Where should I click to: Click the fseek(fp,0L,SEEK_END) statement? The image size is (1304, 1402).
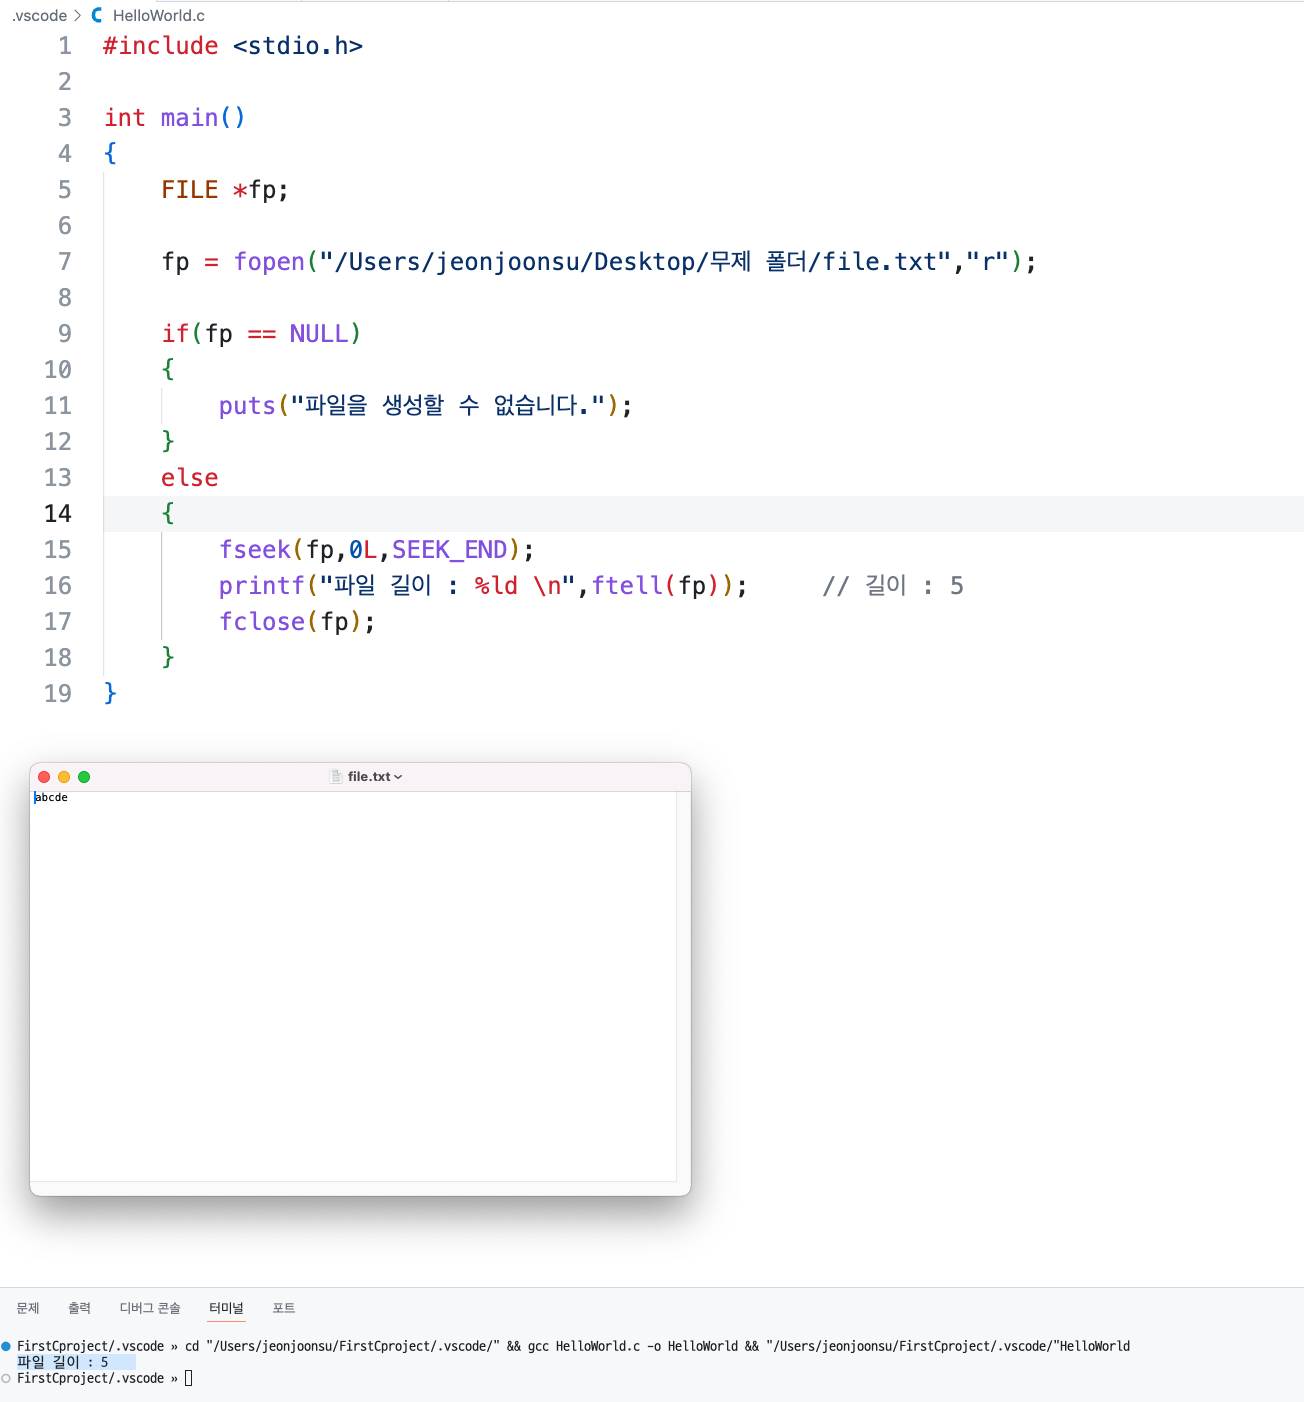pyautogui.click(x=377, y=550)
